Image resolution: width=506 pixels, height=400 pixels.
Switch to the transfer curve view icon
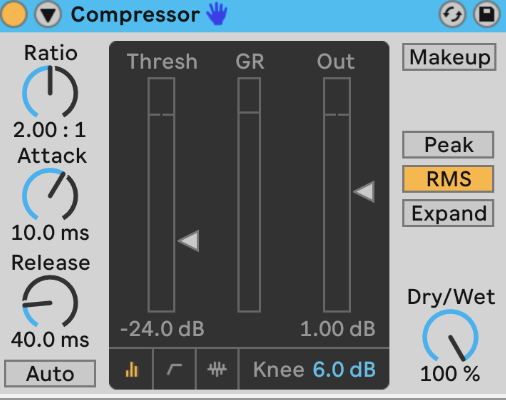click(x=174, y=369)
